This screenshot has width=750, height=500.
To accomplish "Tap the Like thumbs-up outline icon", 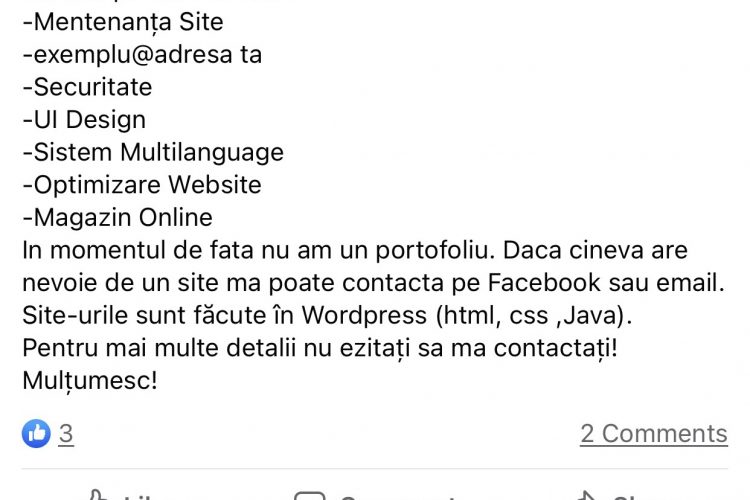I will coord(97,495).
